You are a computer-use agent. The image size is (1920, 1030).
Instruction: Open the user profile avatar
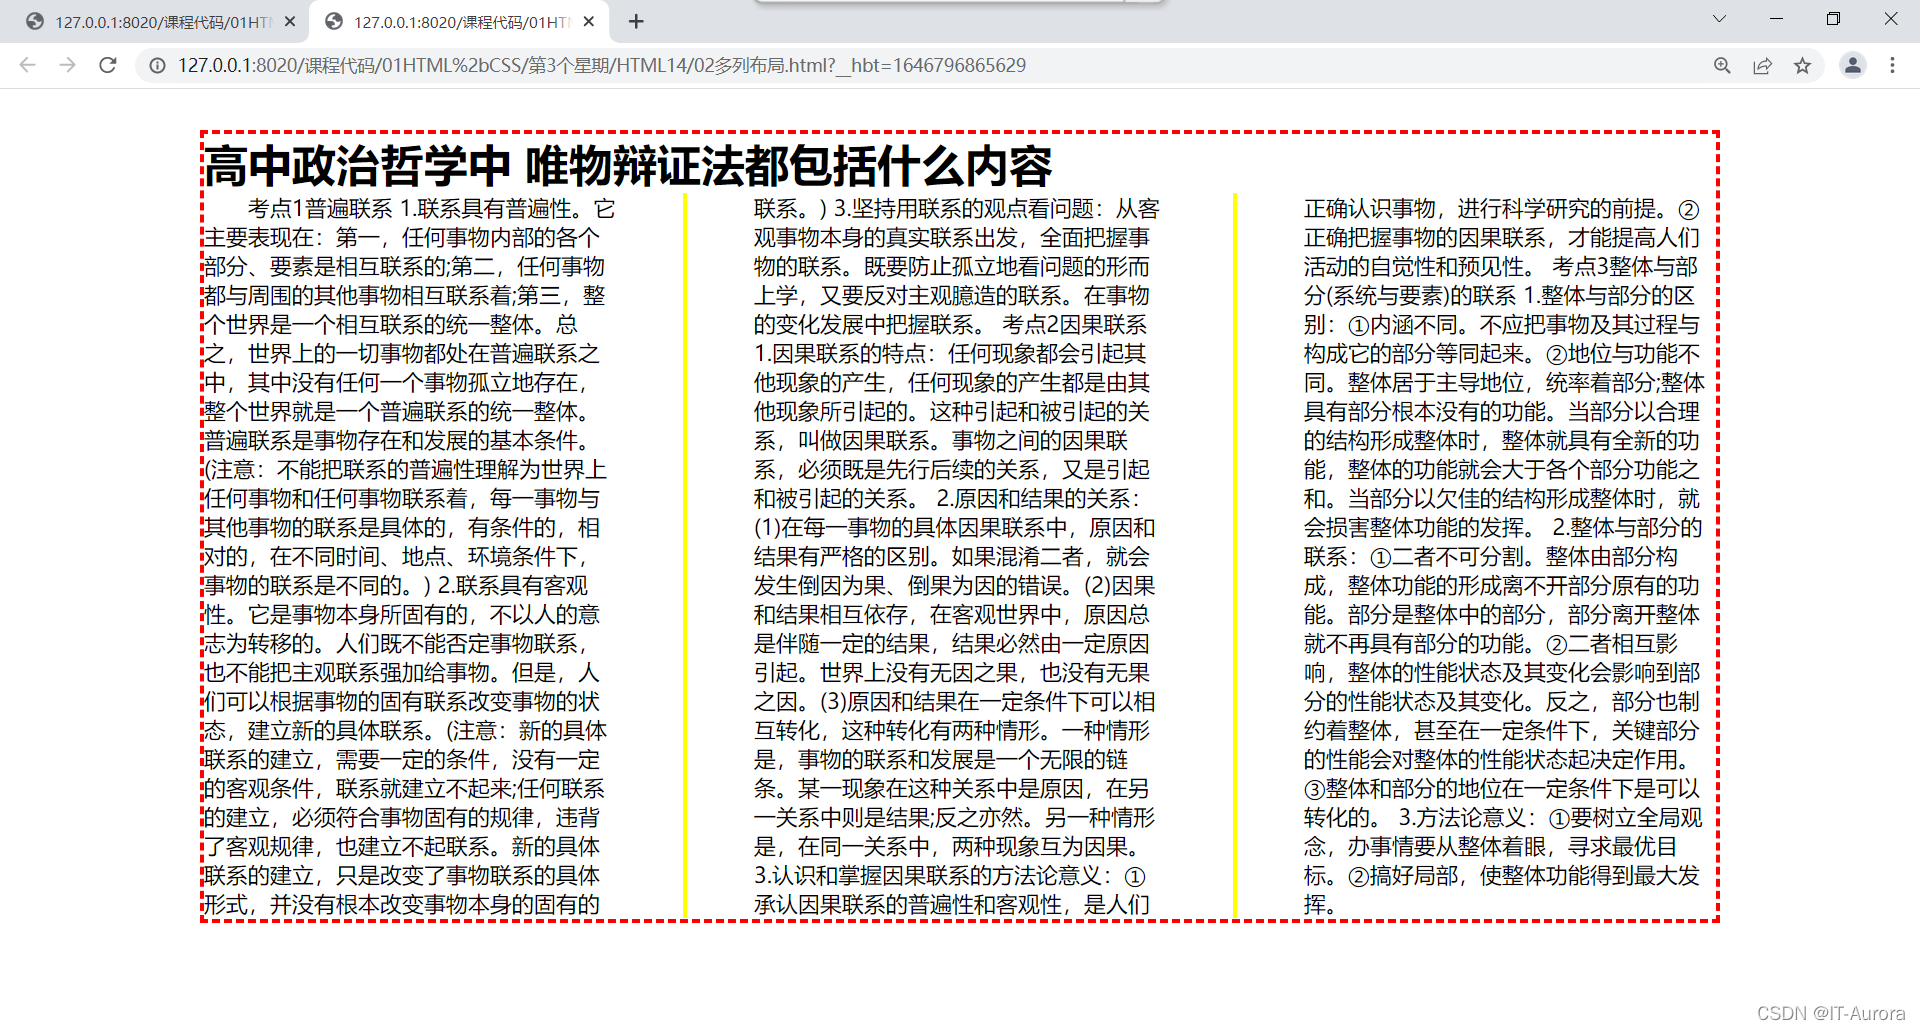coord(1852,65)
